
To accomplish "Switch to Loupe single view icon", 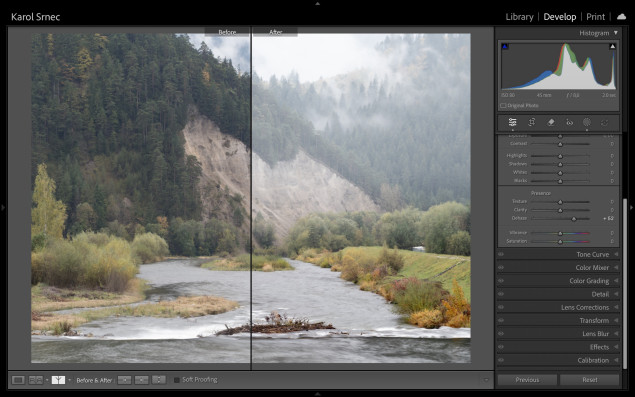I will (18, 380).
